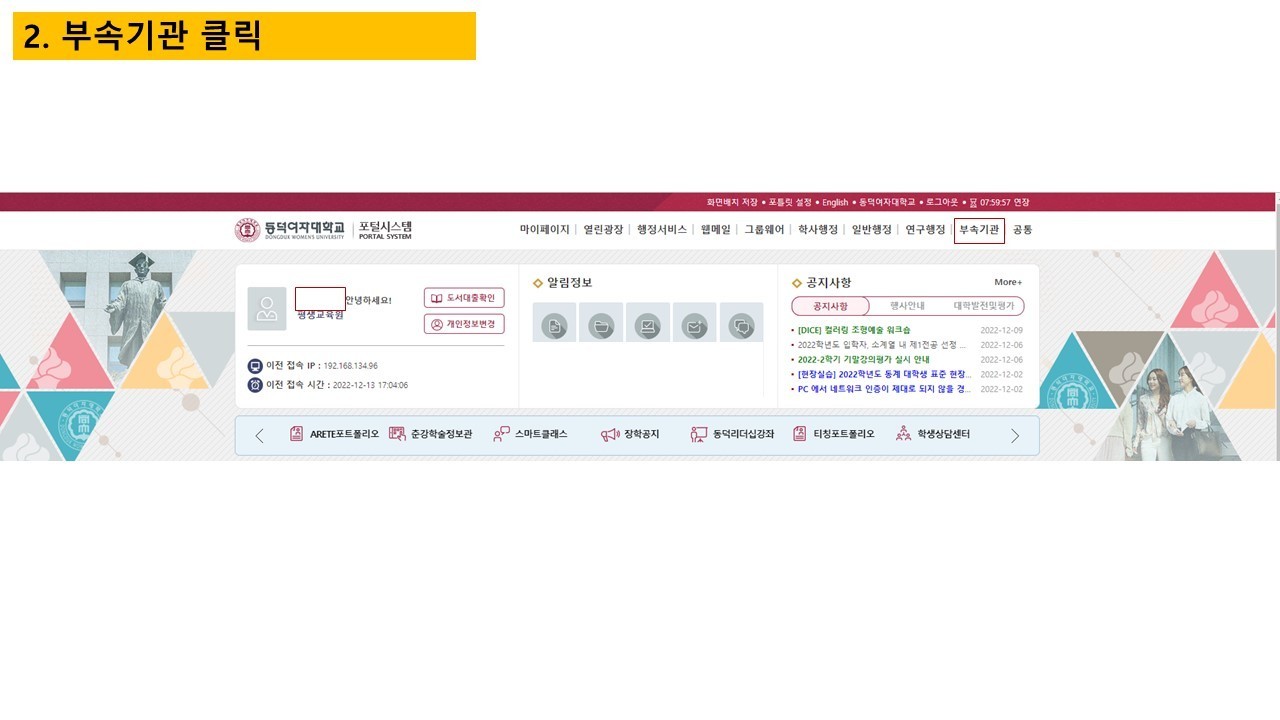
Task: Open ARETE포트폴리오 shortcut
Action: tap(335, 435)
